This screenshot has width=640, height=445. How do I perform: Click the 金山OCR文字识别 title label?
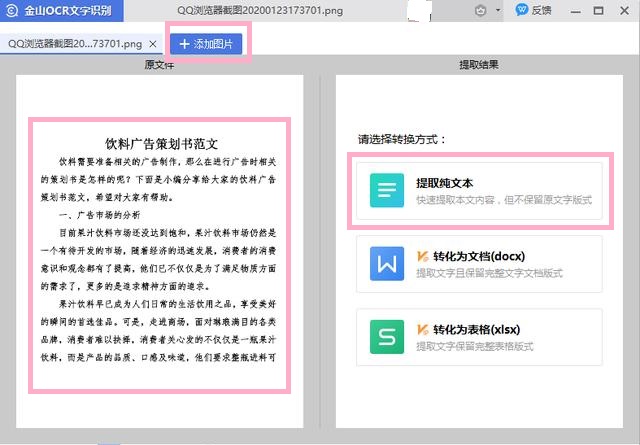(68, 11)
